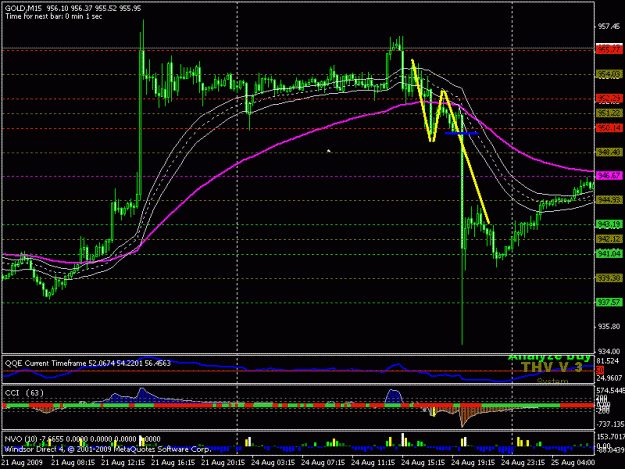Select the green 943.19 price level label
The image size is (625, 469).
tap(609, 224)
